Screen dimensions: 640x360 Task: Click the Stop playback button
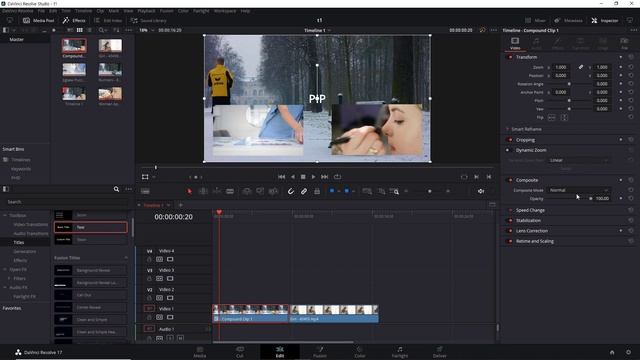pos(303,177)
